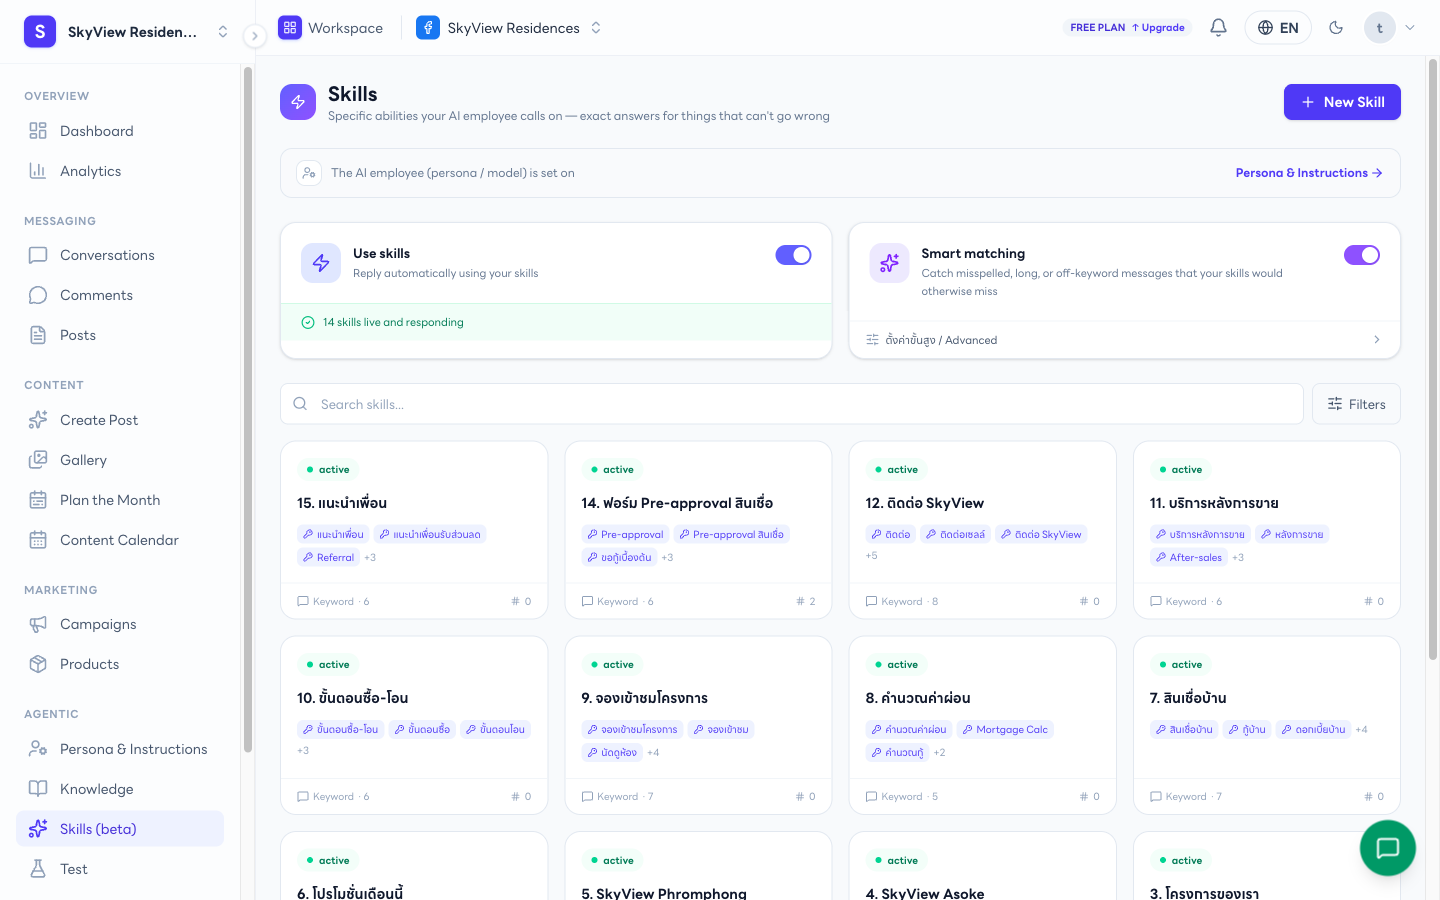The height and width of the screenshot is (900, 1440).
Task: Open the EN language selector
Action: click(x=1278, y=28)
